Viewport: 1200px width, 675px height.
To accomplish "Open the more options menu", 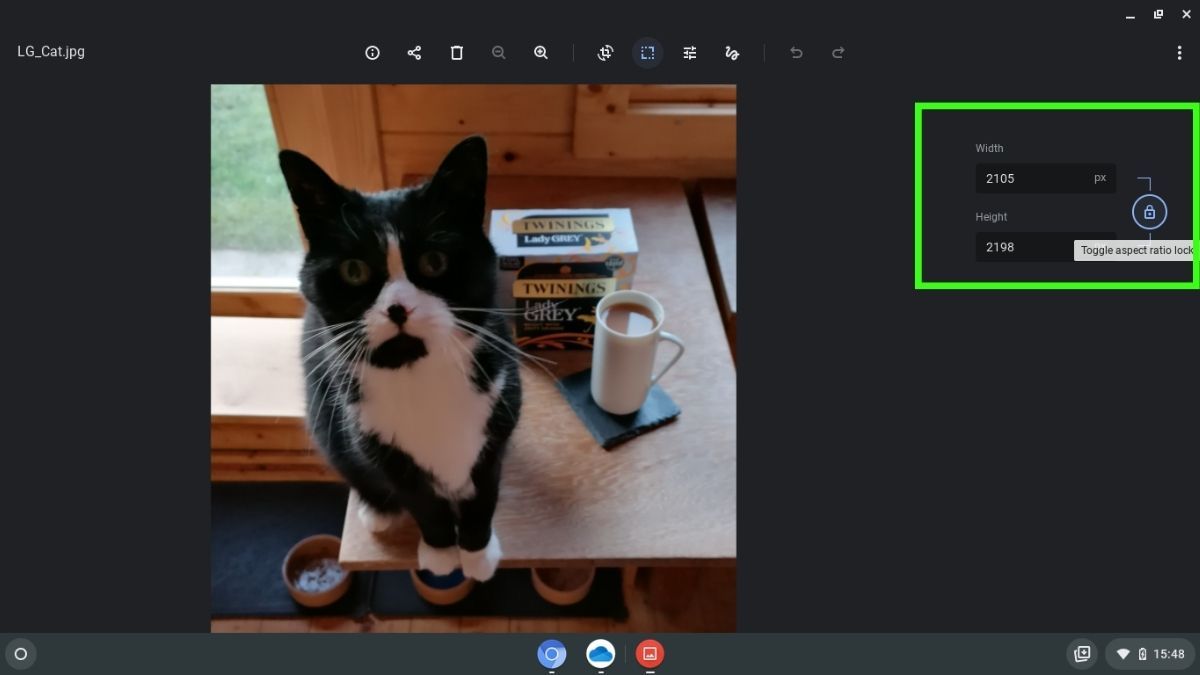I will coord(1181,52).
